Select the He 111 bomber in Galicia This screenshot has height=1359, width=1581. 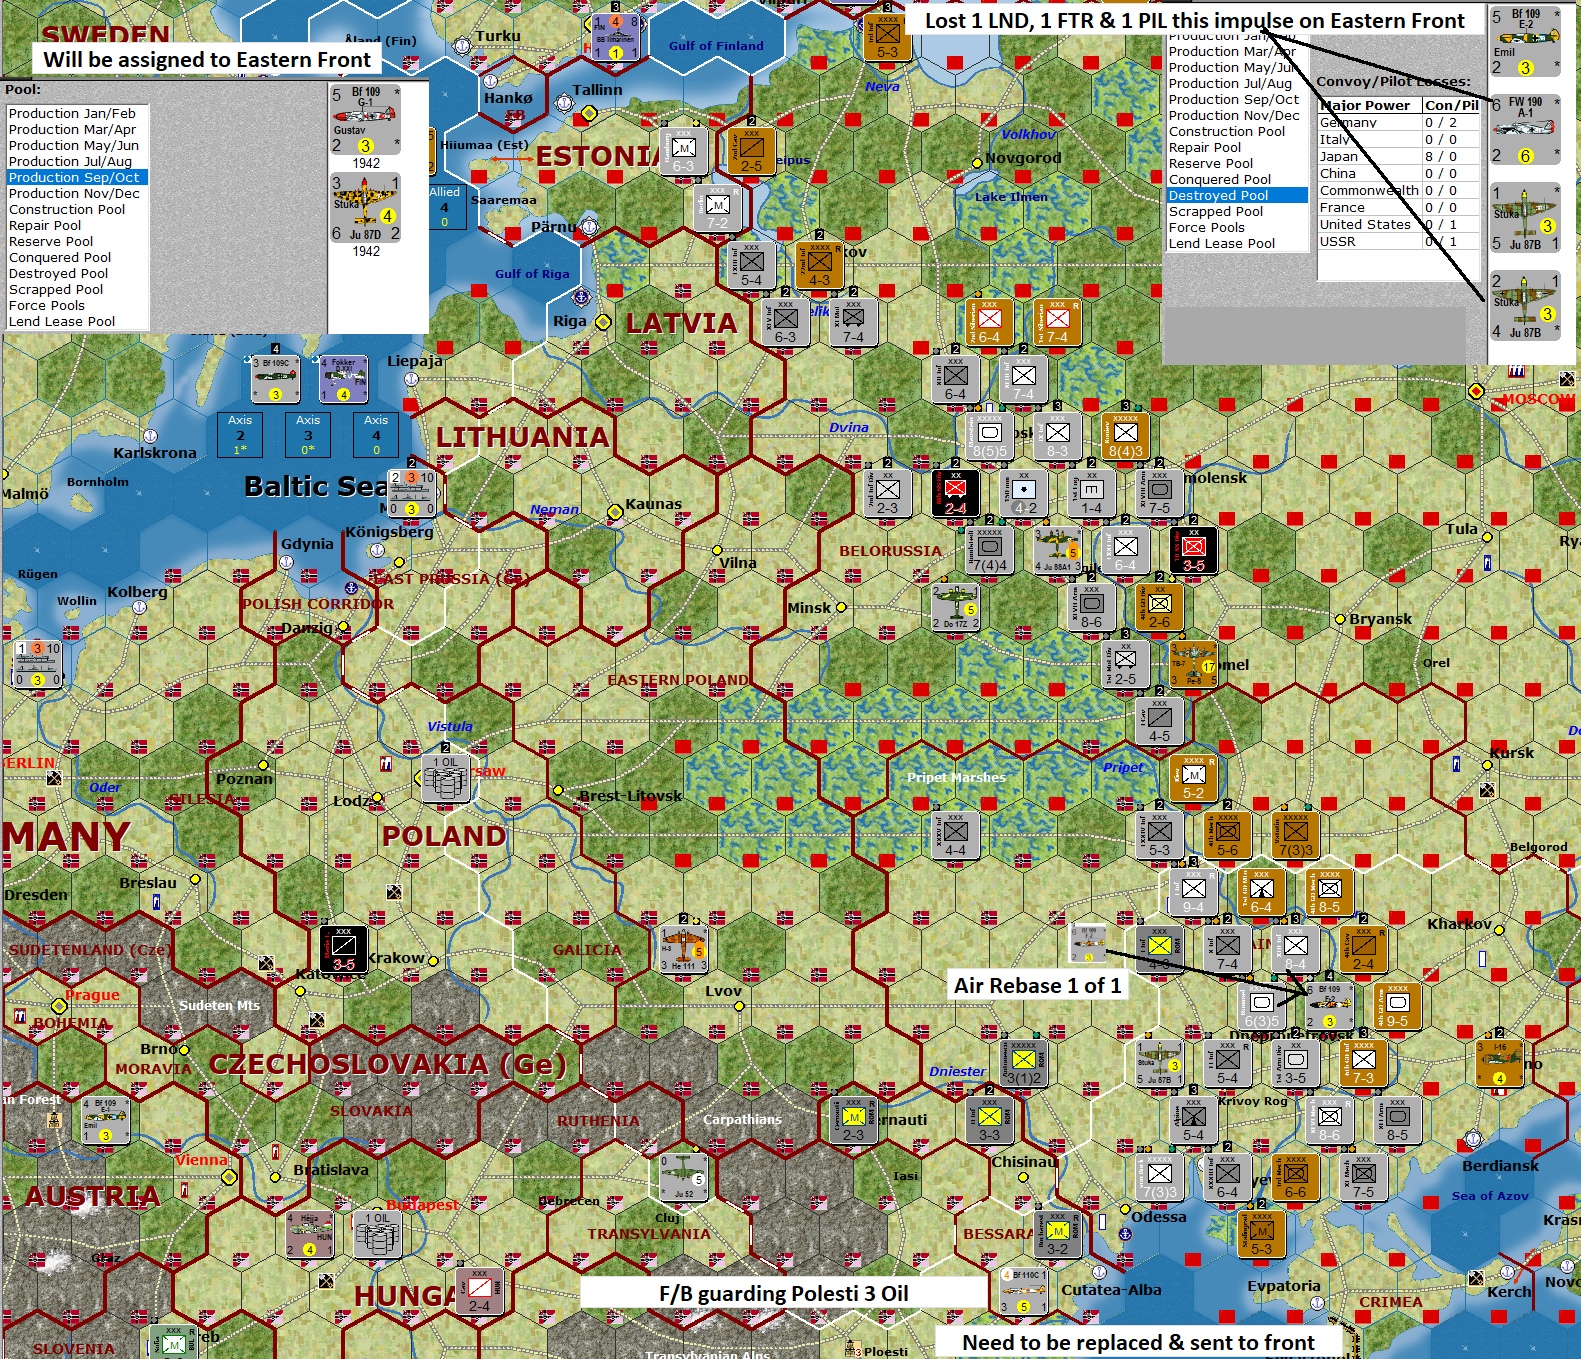pos(683,948)
